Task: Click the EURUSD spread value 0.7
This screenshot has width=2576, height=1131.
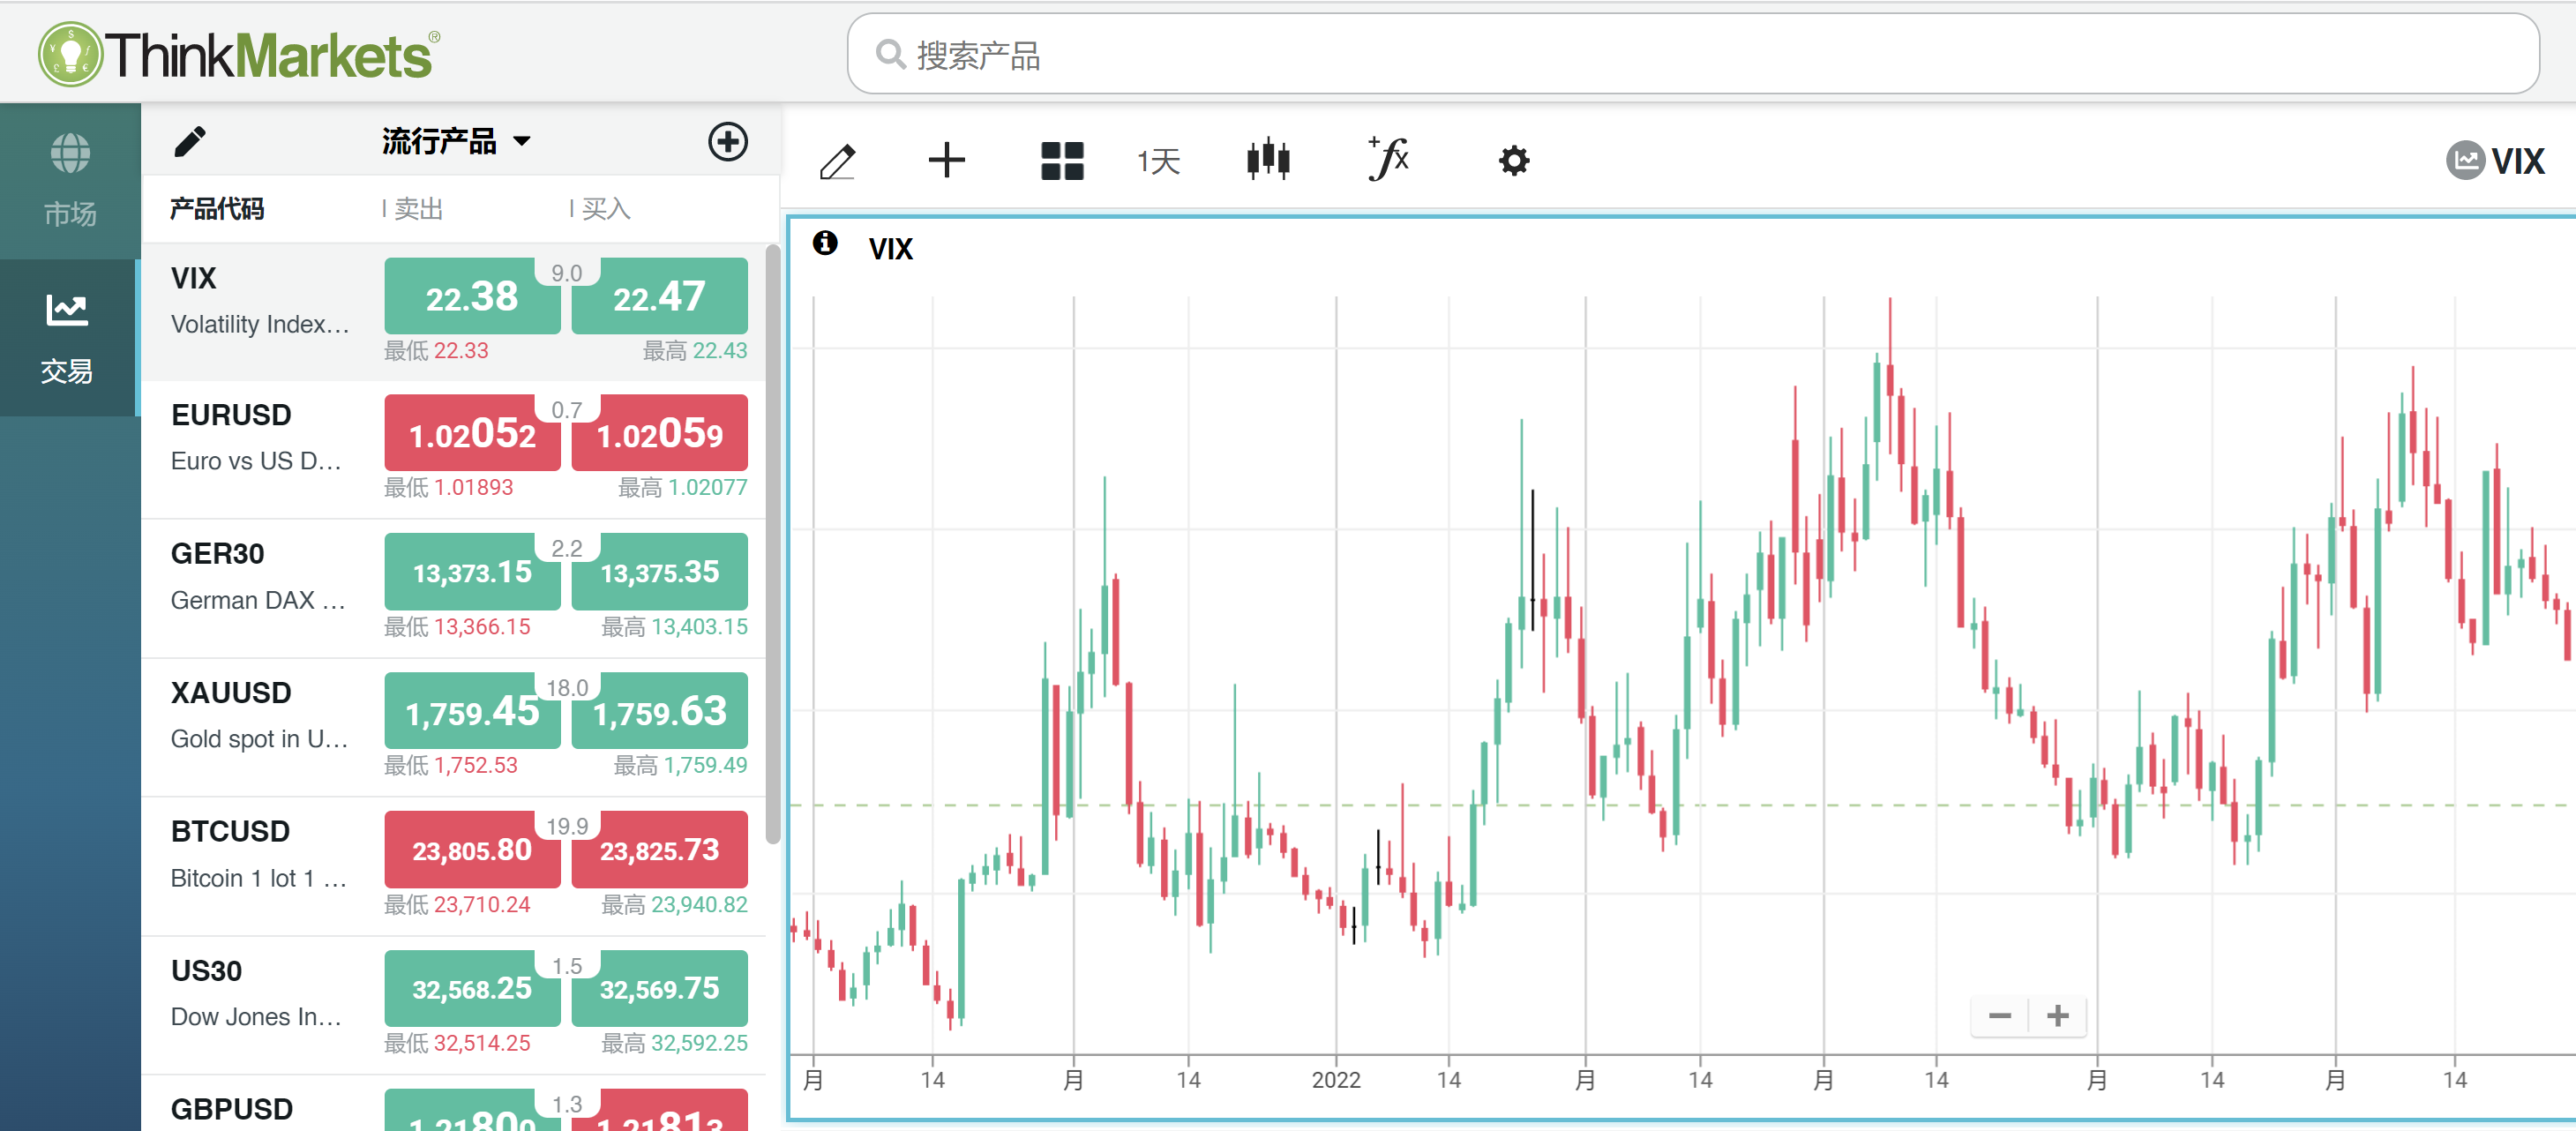Action: click(566, 410)
